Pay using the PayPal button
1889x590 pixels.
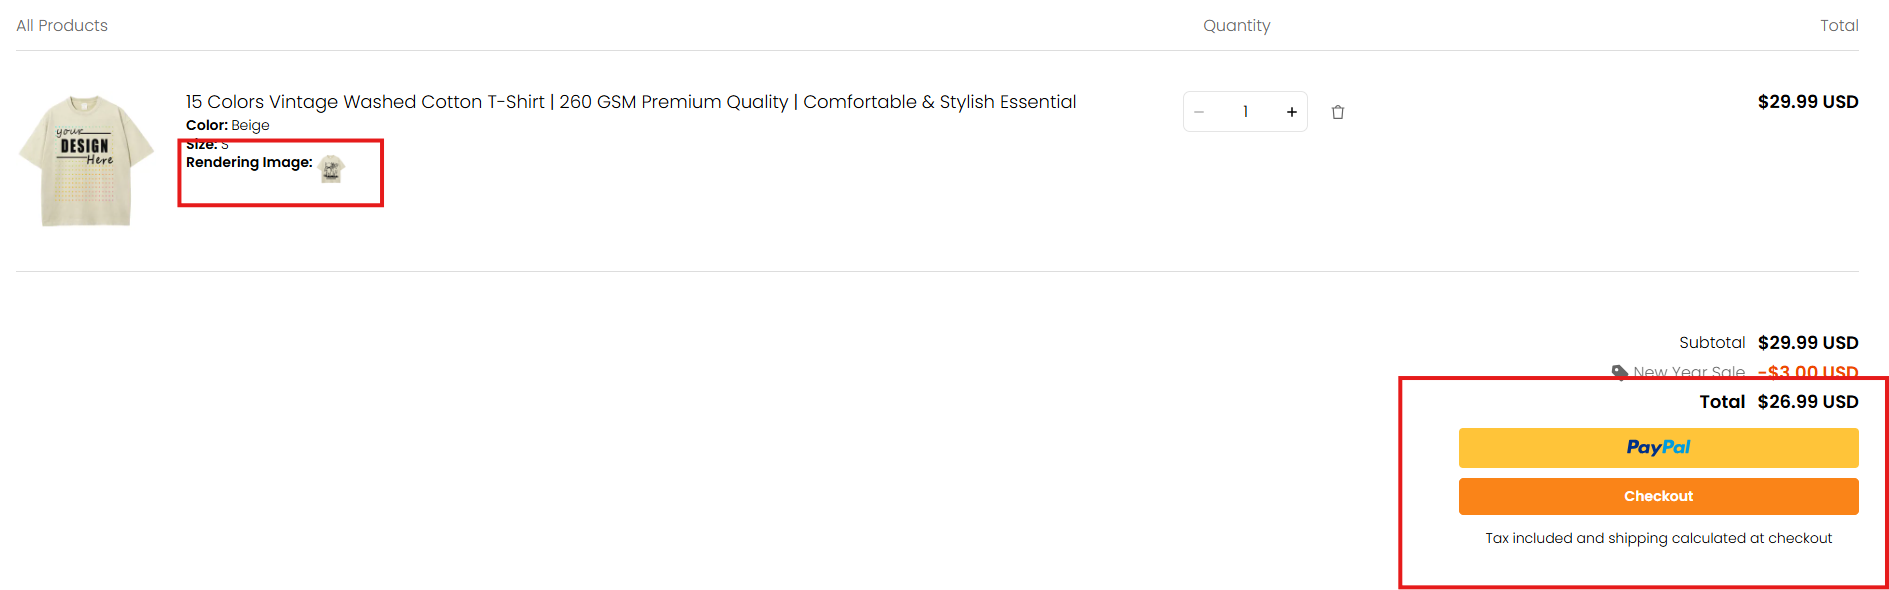1658,448
